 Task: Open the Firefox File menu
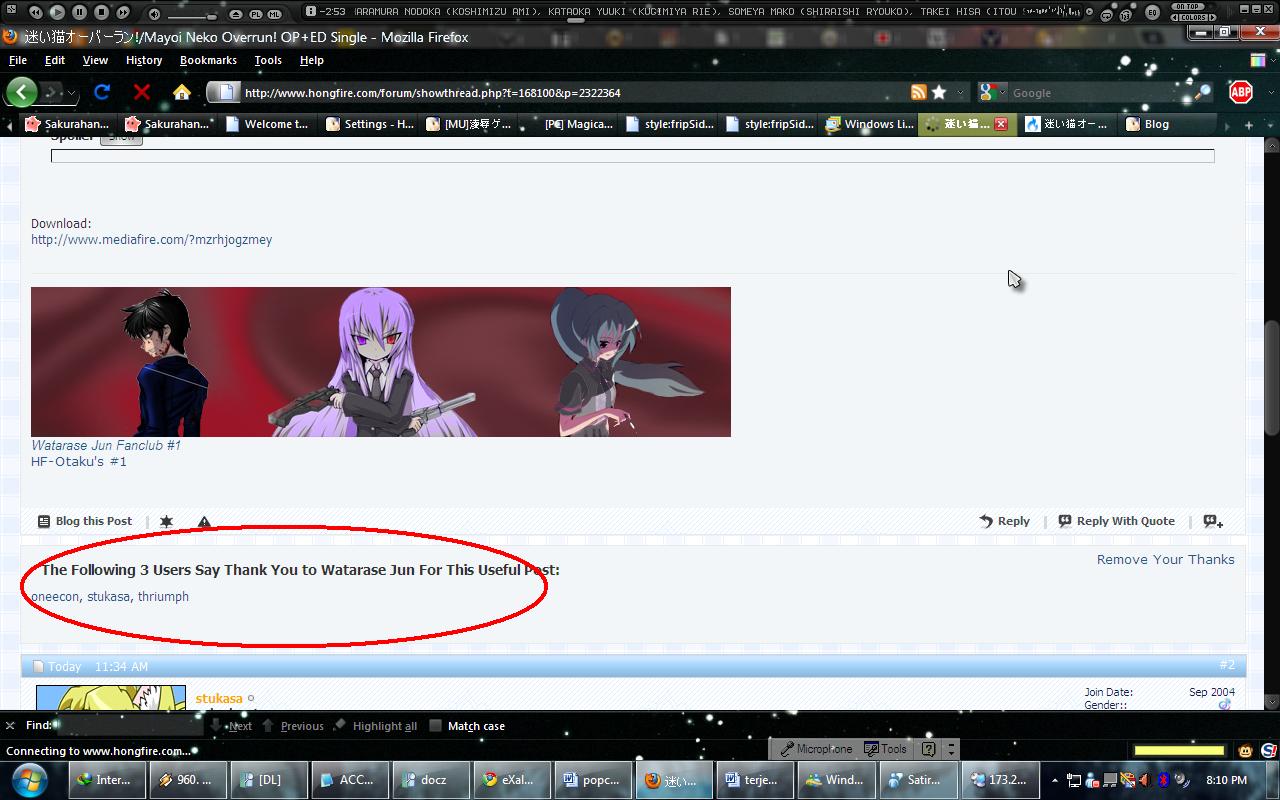[x=18, y=60]
